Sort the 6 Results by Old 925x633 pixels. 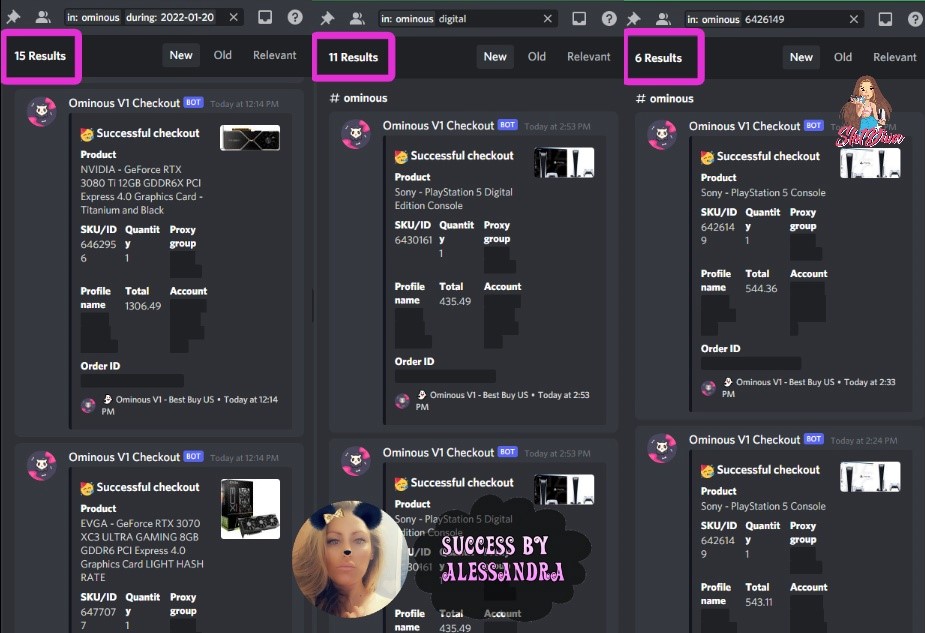point(842,57)
